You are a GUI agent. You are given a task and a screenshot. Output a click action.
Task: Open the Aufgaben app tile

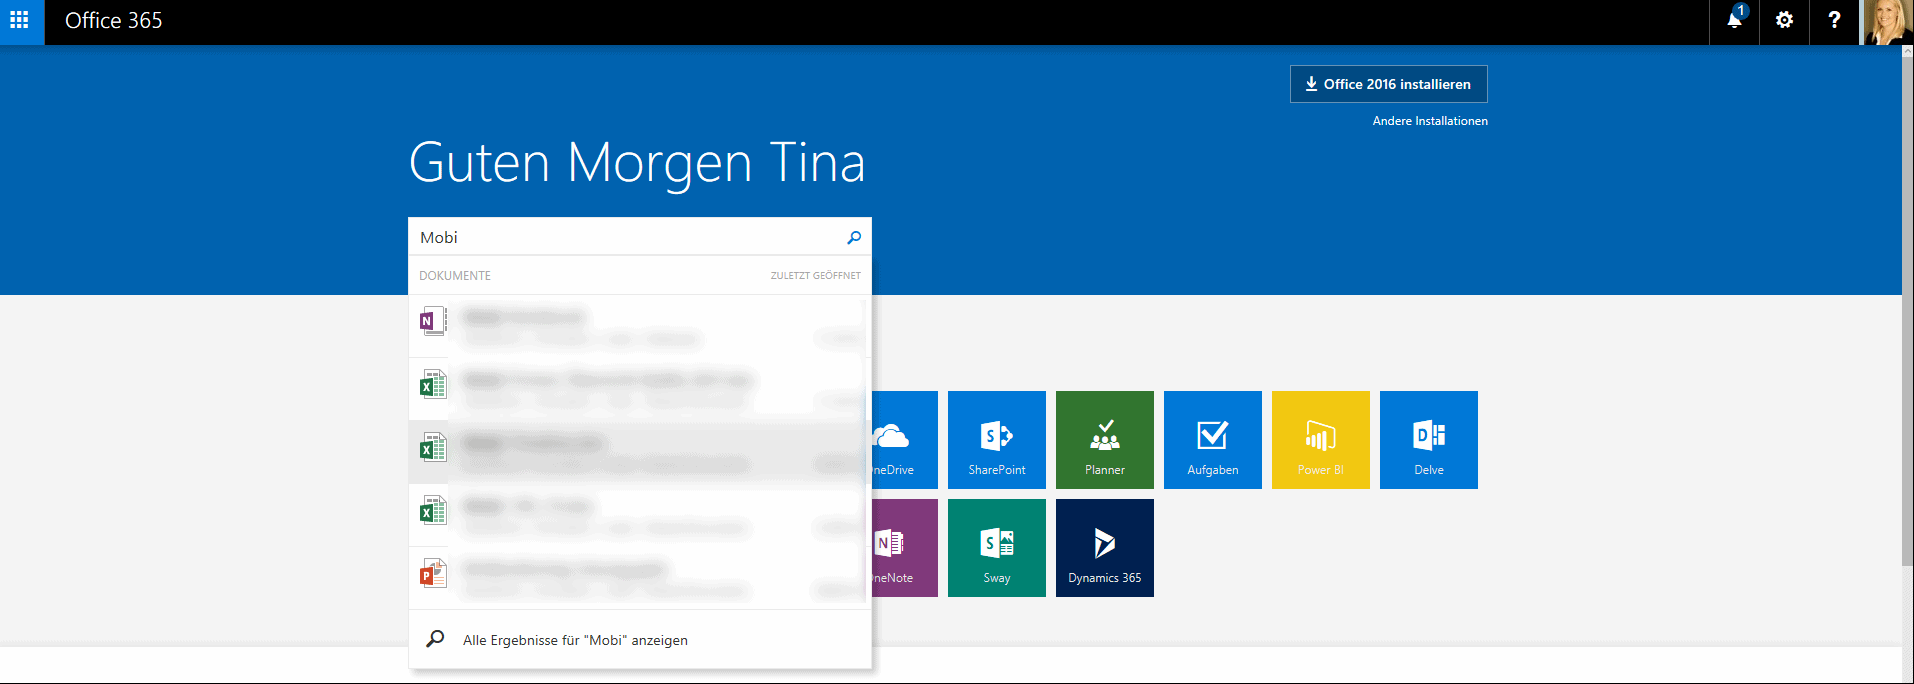1213,440
